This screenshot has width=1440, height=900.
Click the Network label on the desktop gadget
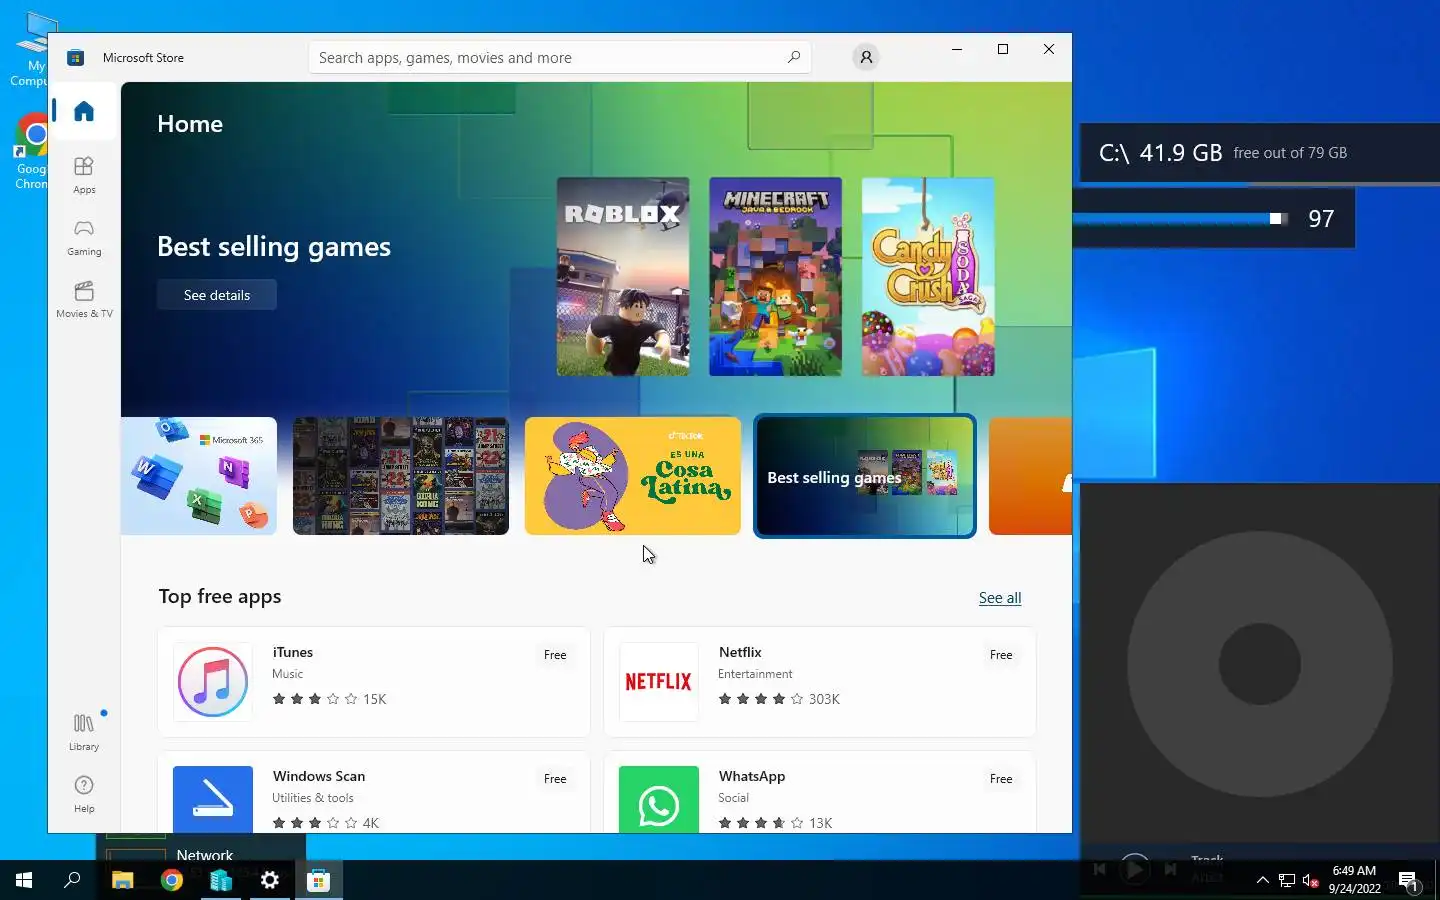204,855
